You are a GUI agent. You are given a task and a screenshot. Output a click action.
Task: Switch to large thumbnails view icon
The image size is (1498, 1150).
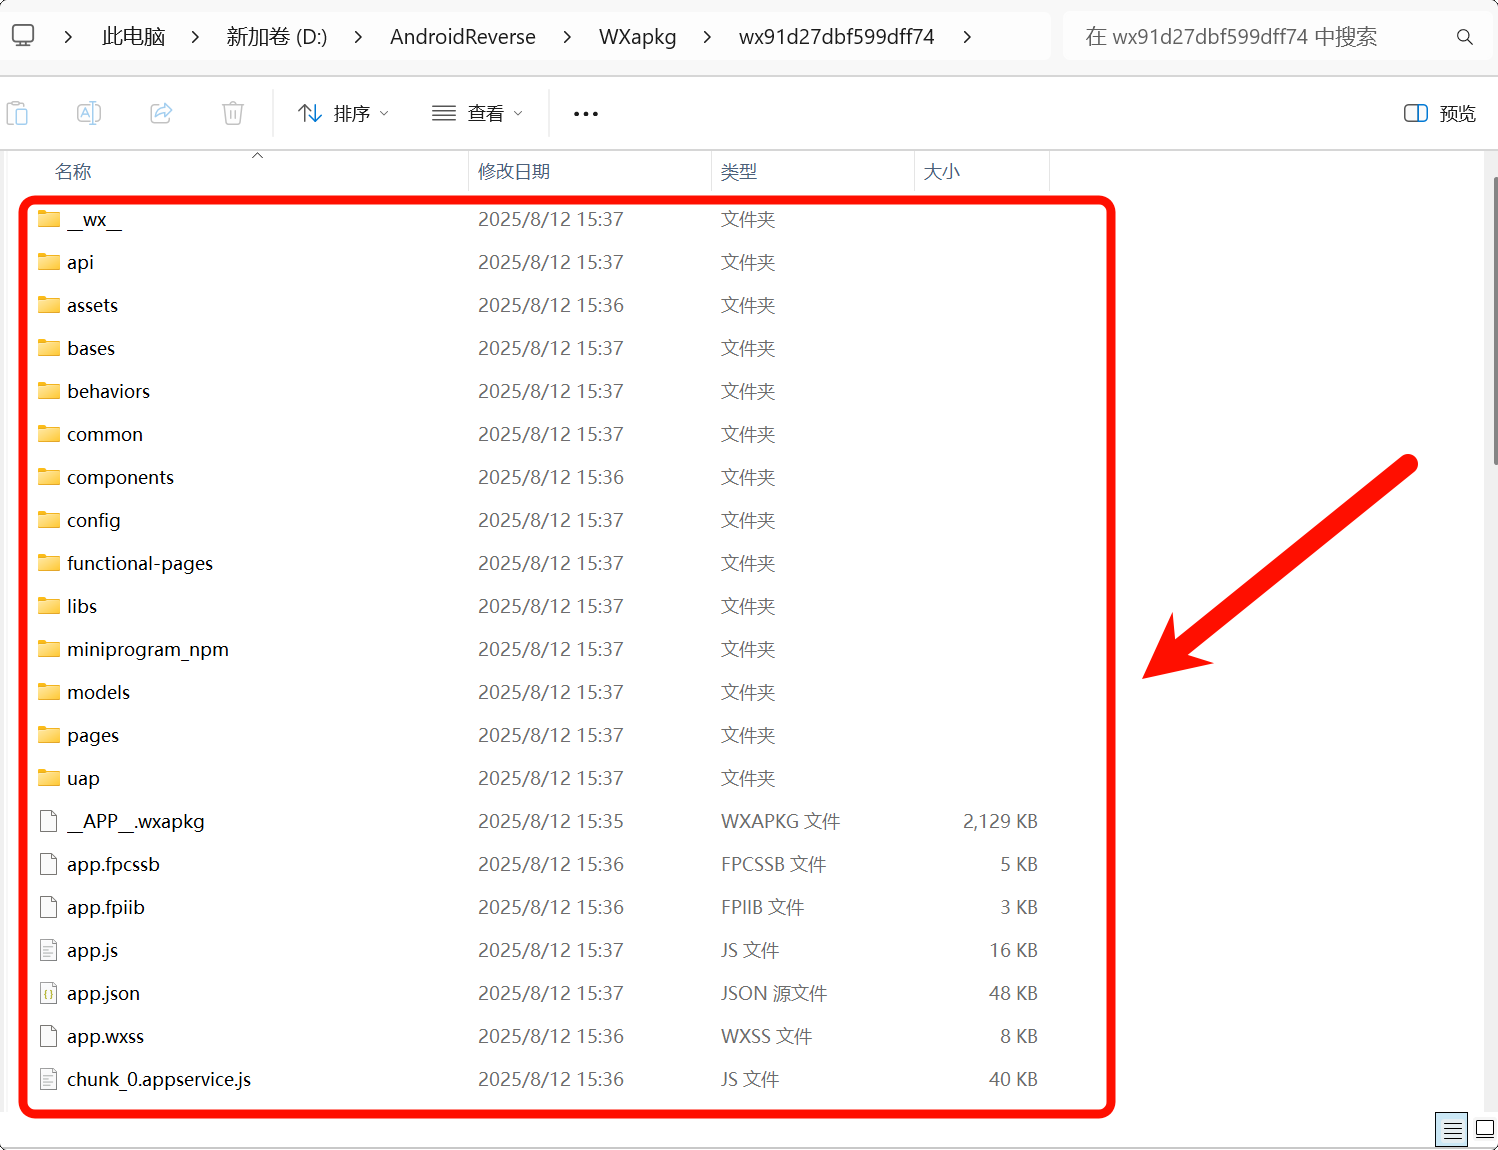pos(1485,1130)
